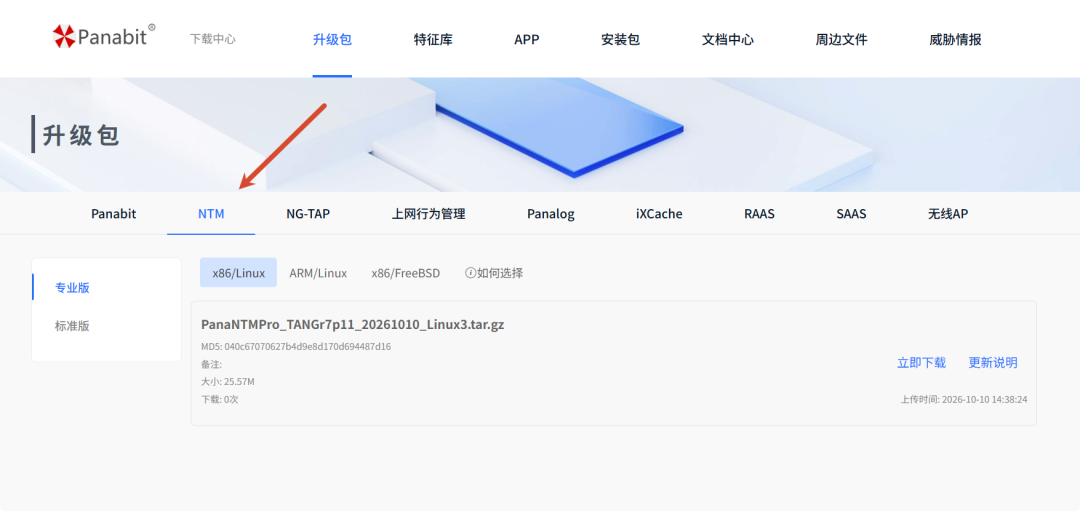Switch to the NG-TAP tab
The image size is (1080, 511).
click(x=308, y=214)
